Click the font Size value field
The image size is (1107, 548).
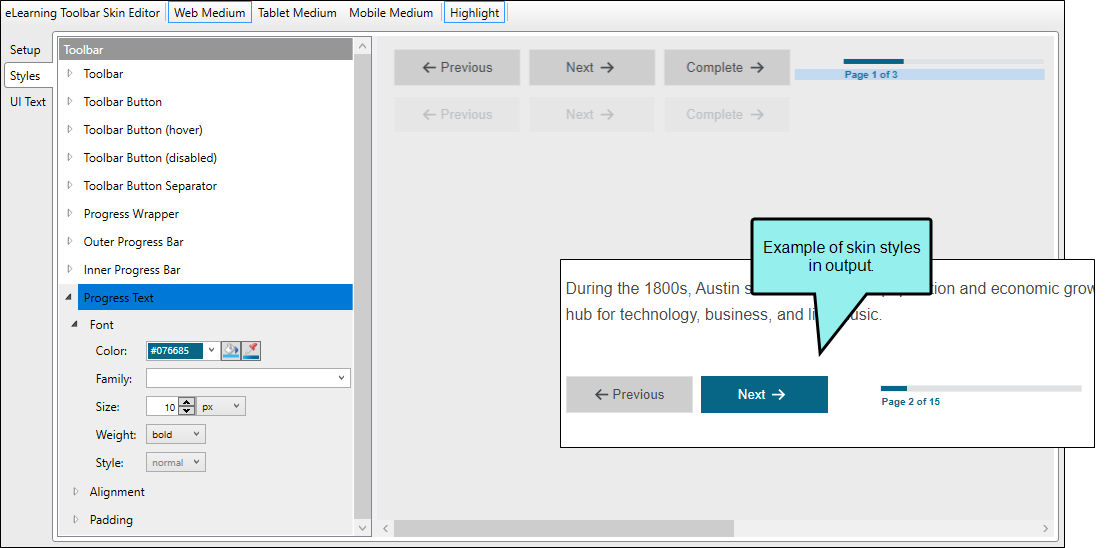pos(162,407)
